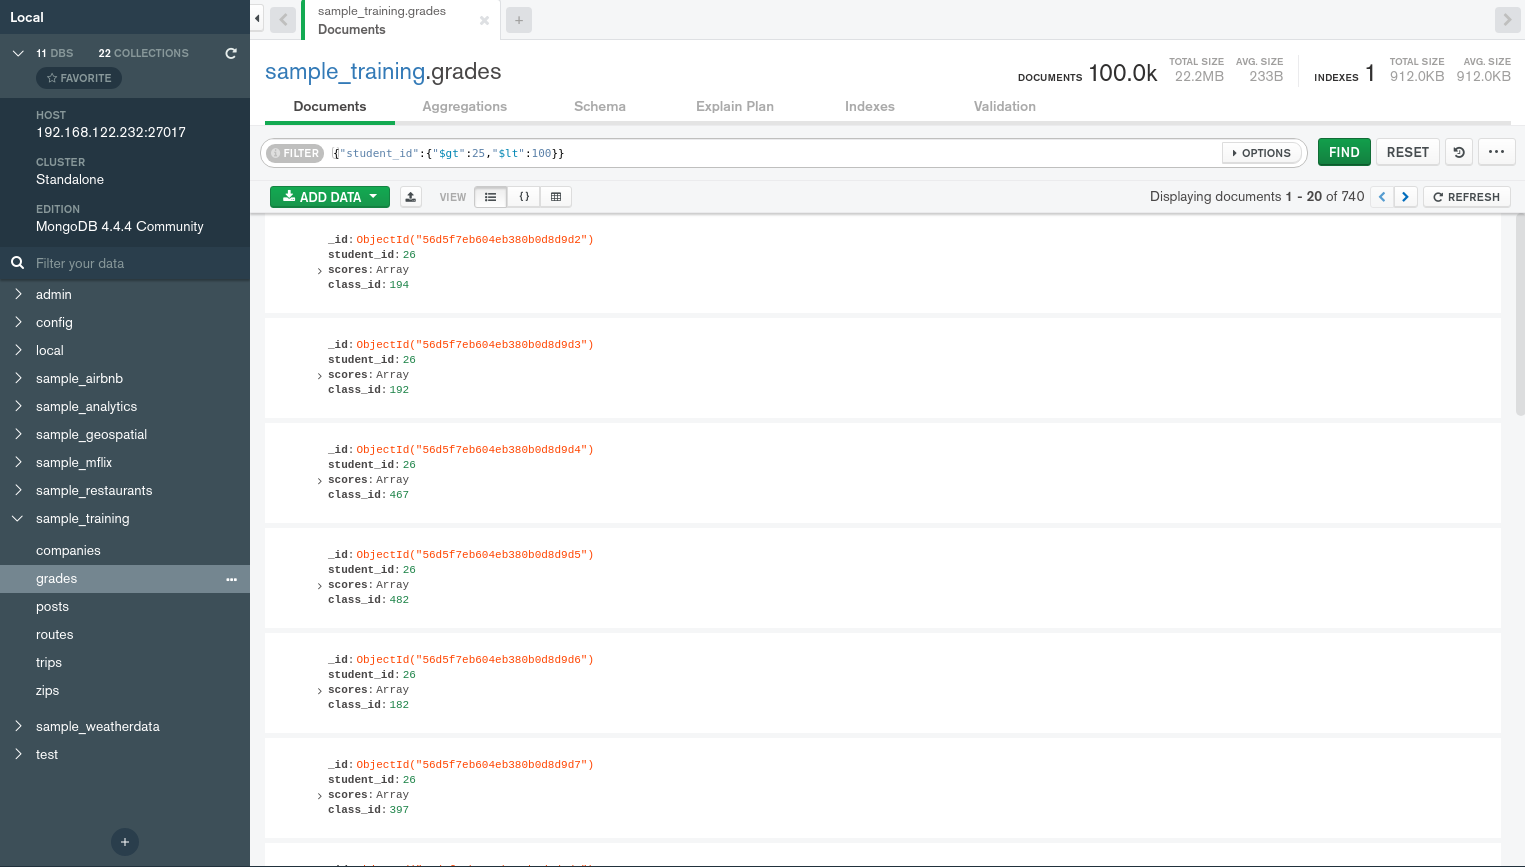1525x867 pixels.
Task: Collapse the sidebar with the arrow toggle
Action: coord(257,19)
